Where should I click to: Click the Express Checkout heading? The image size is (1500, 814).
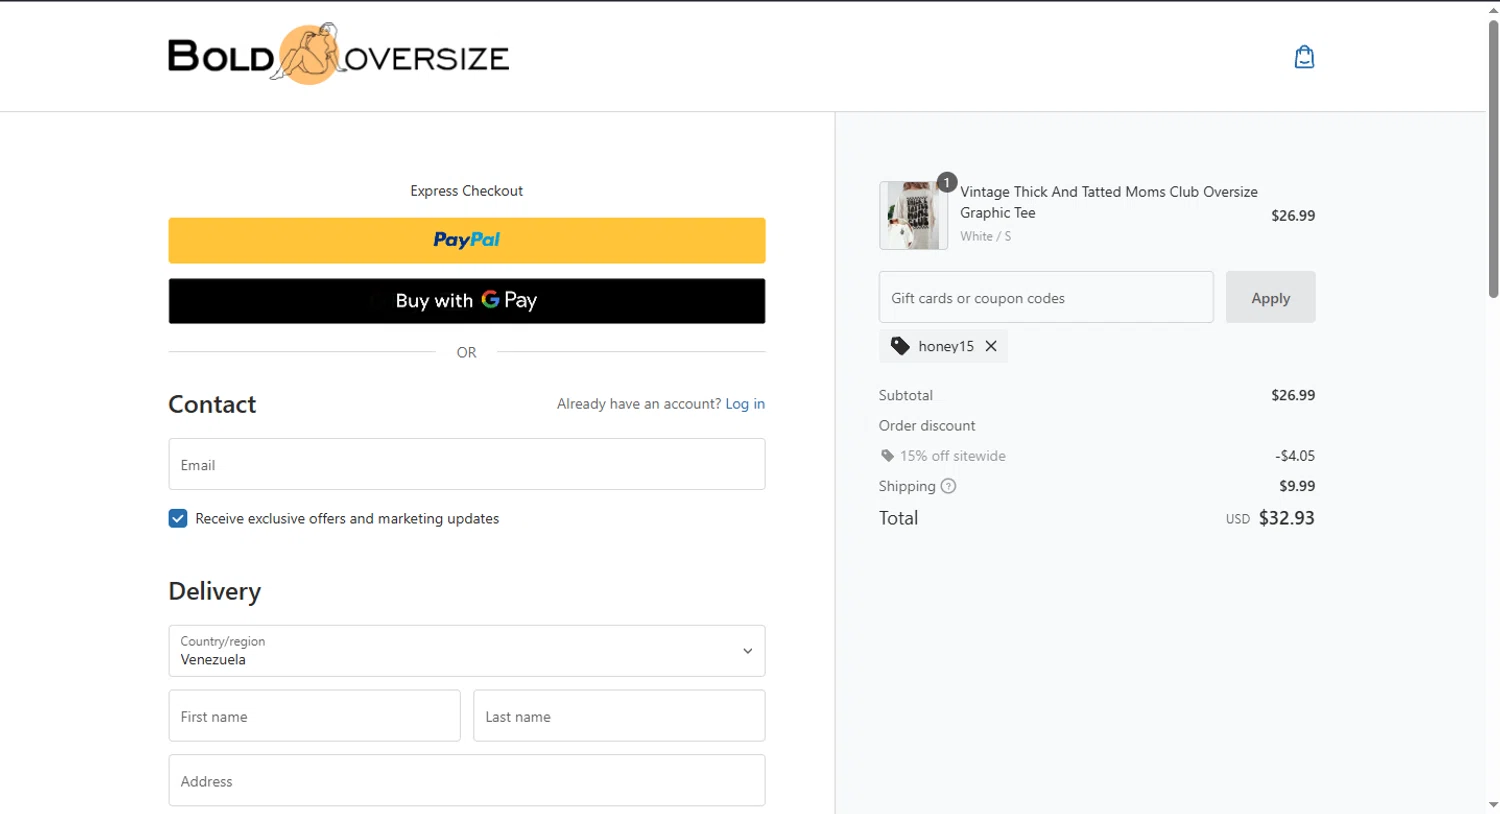pyautogui.click(x=467, y=191)
